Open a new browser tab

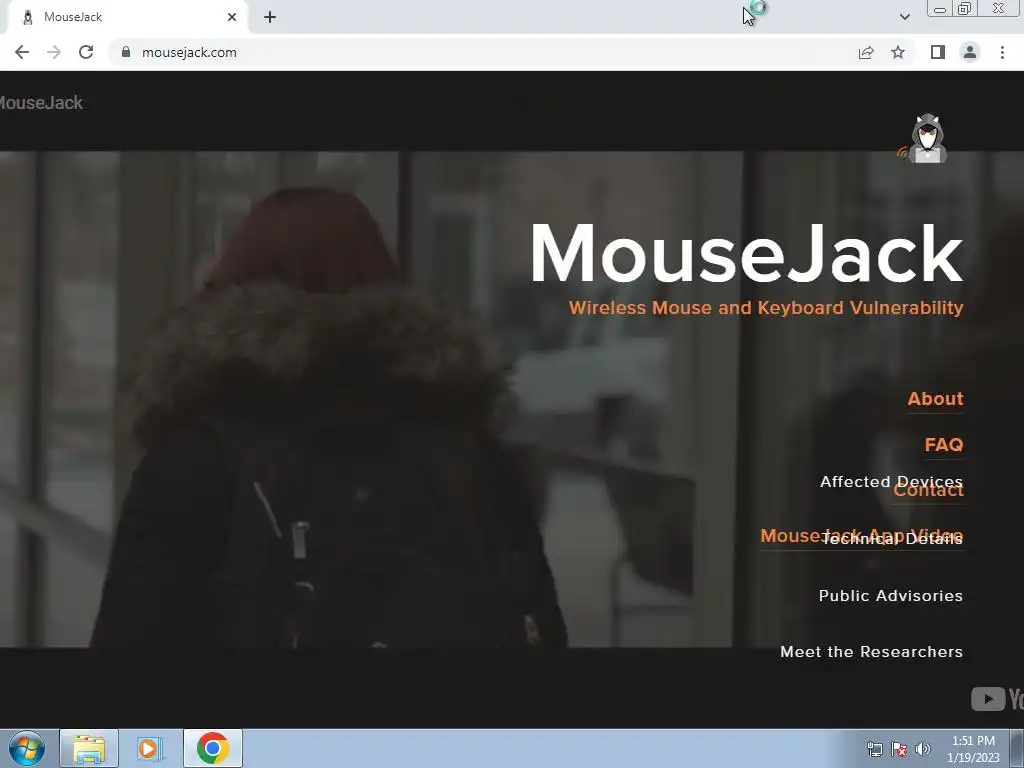(270, 17)
